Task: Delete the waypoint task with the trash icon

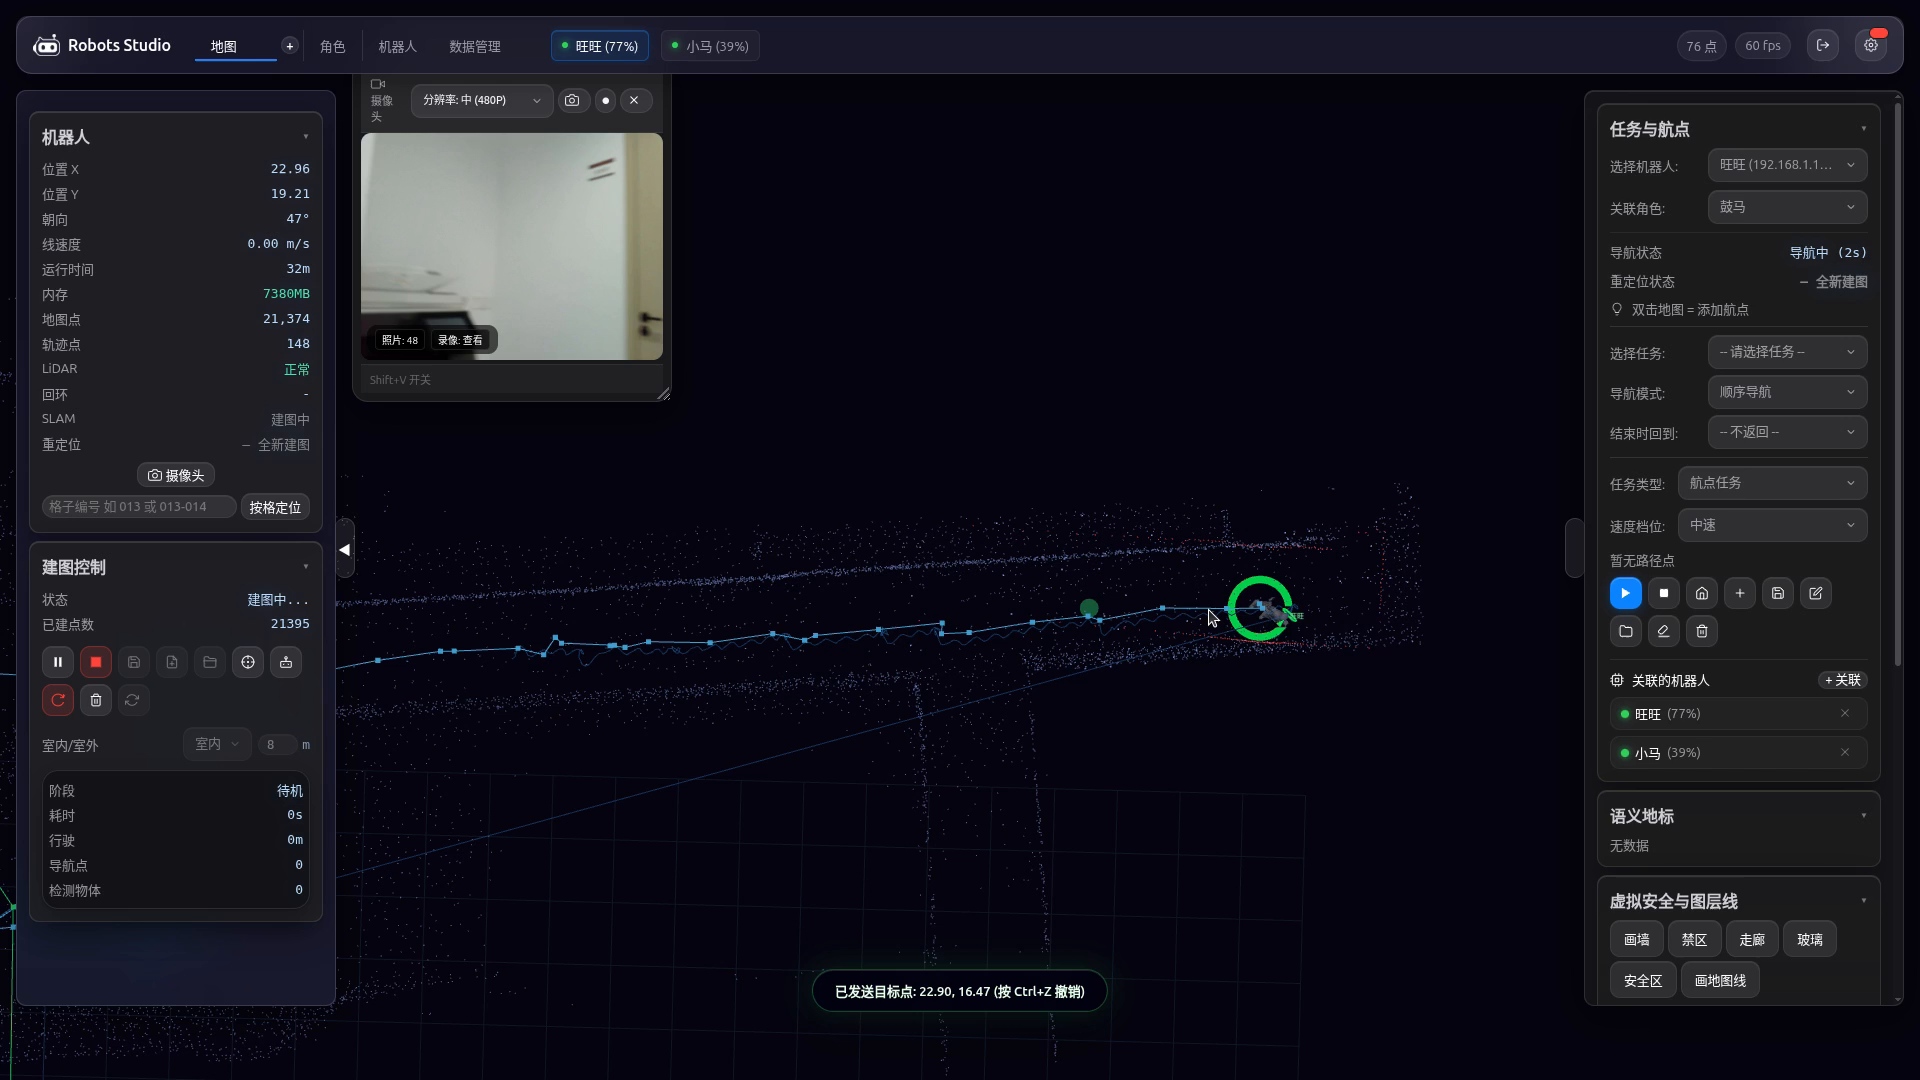Action: click(1702, 631)
